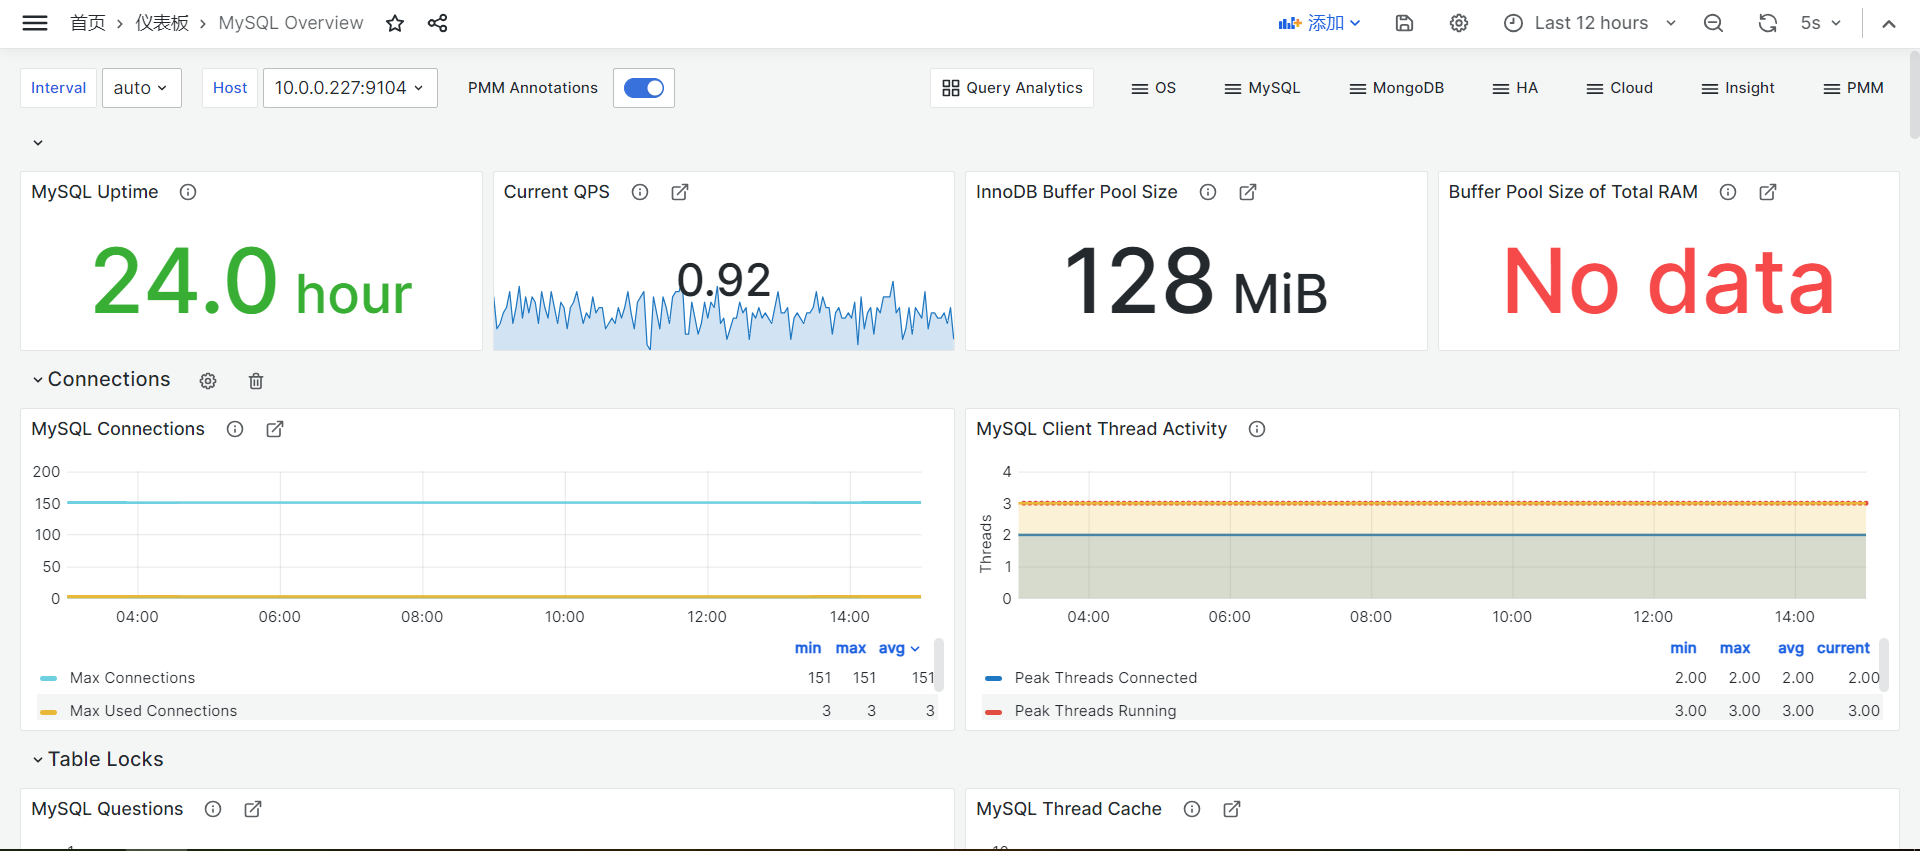Open the Interval auto dropdown
Screen dimensions: 1920x851
(x=141, y=88)
